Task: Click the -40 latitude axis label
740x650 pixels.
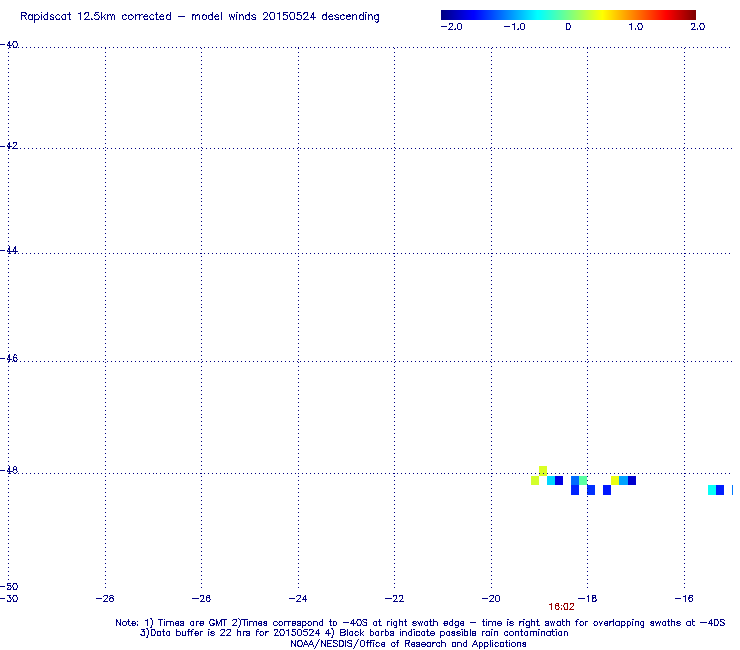Action: (x=9, y=45)
